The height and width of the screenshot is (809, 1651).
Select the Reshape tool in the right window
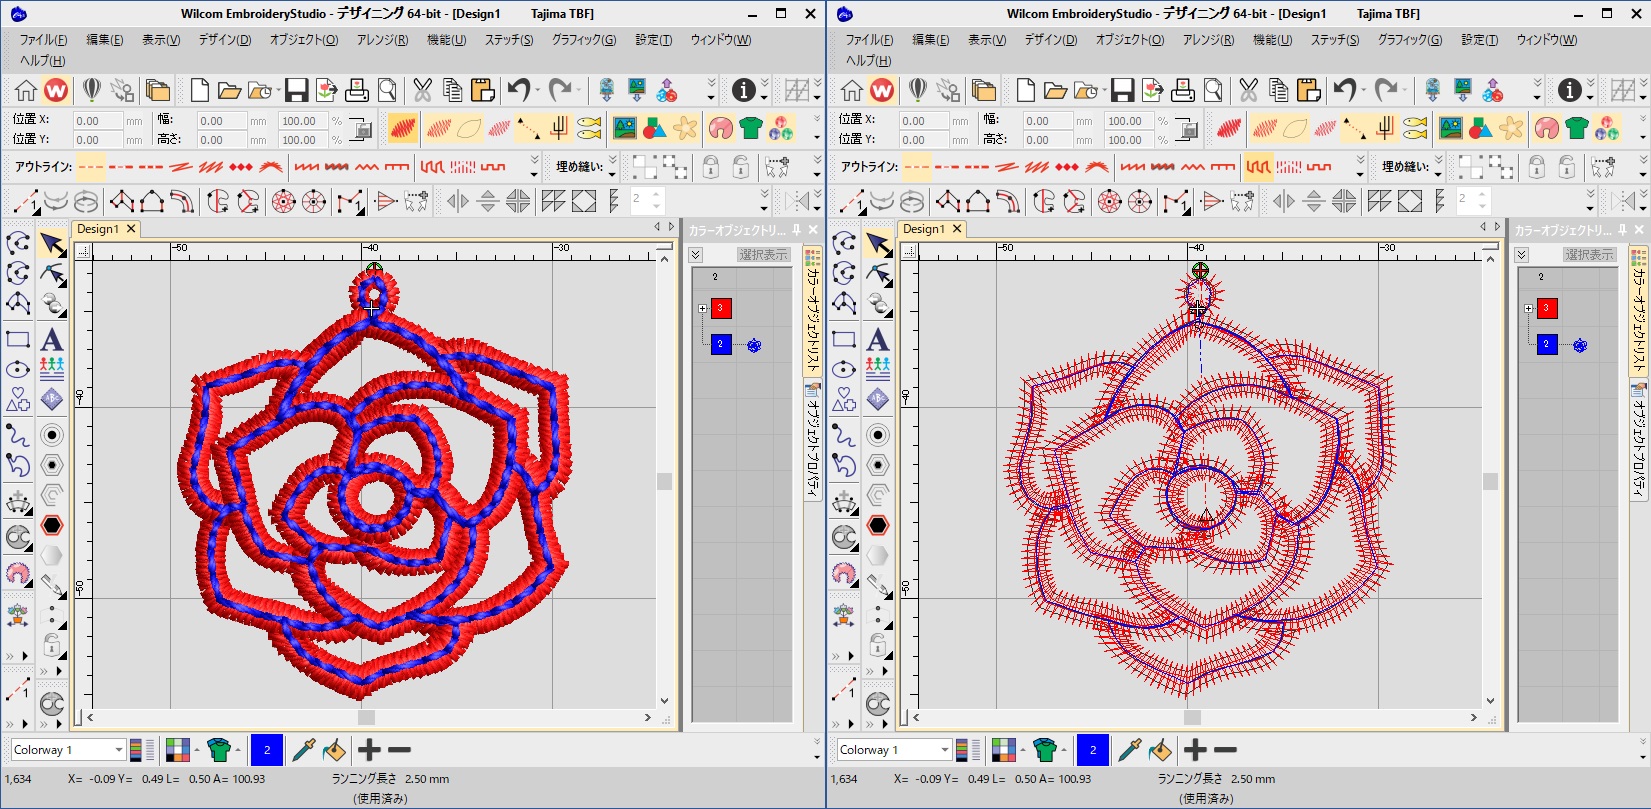(x=878, y=274)
